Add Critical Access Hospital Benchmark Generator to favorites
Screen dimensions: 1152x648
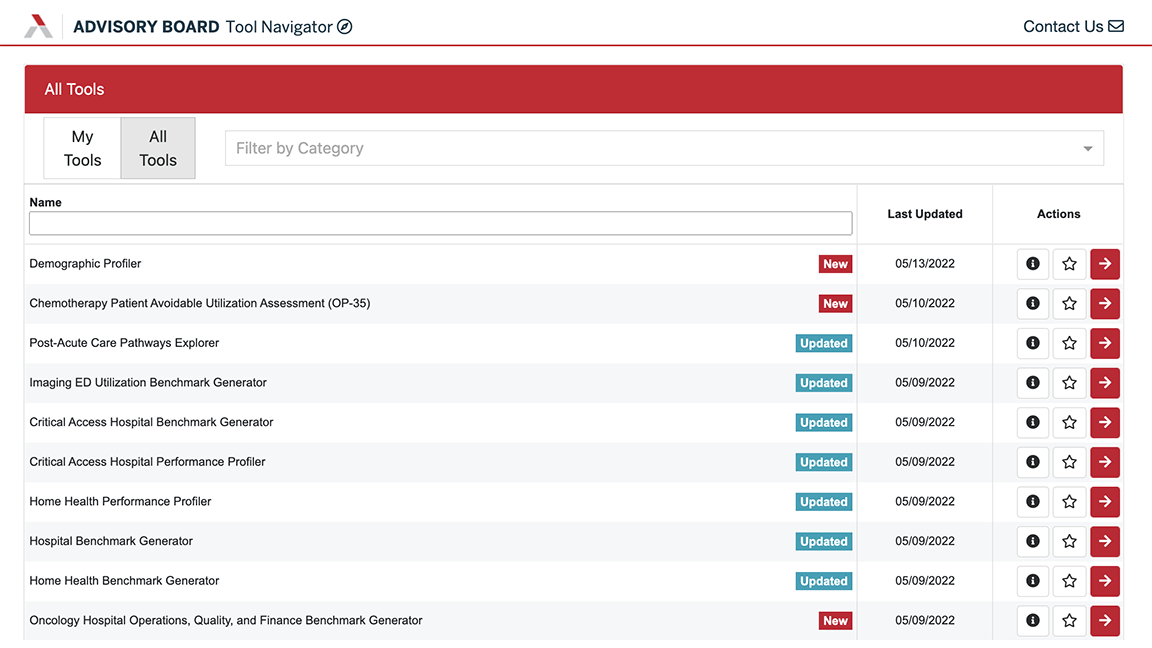click(x=1069, y=422)
